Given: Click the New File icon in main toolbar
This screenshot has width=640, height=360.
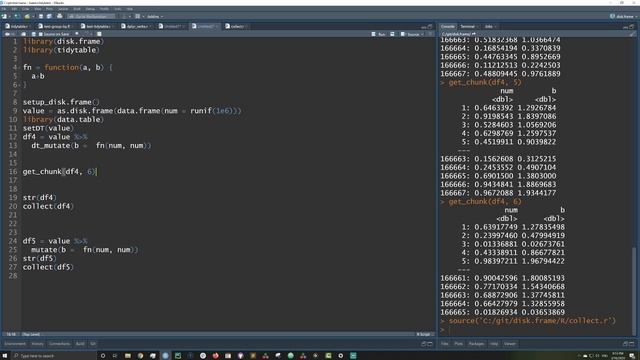Looking at the screenshot, I should point(4,16).
